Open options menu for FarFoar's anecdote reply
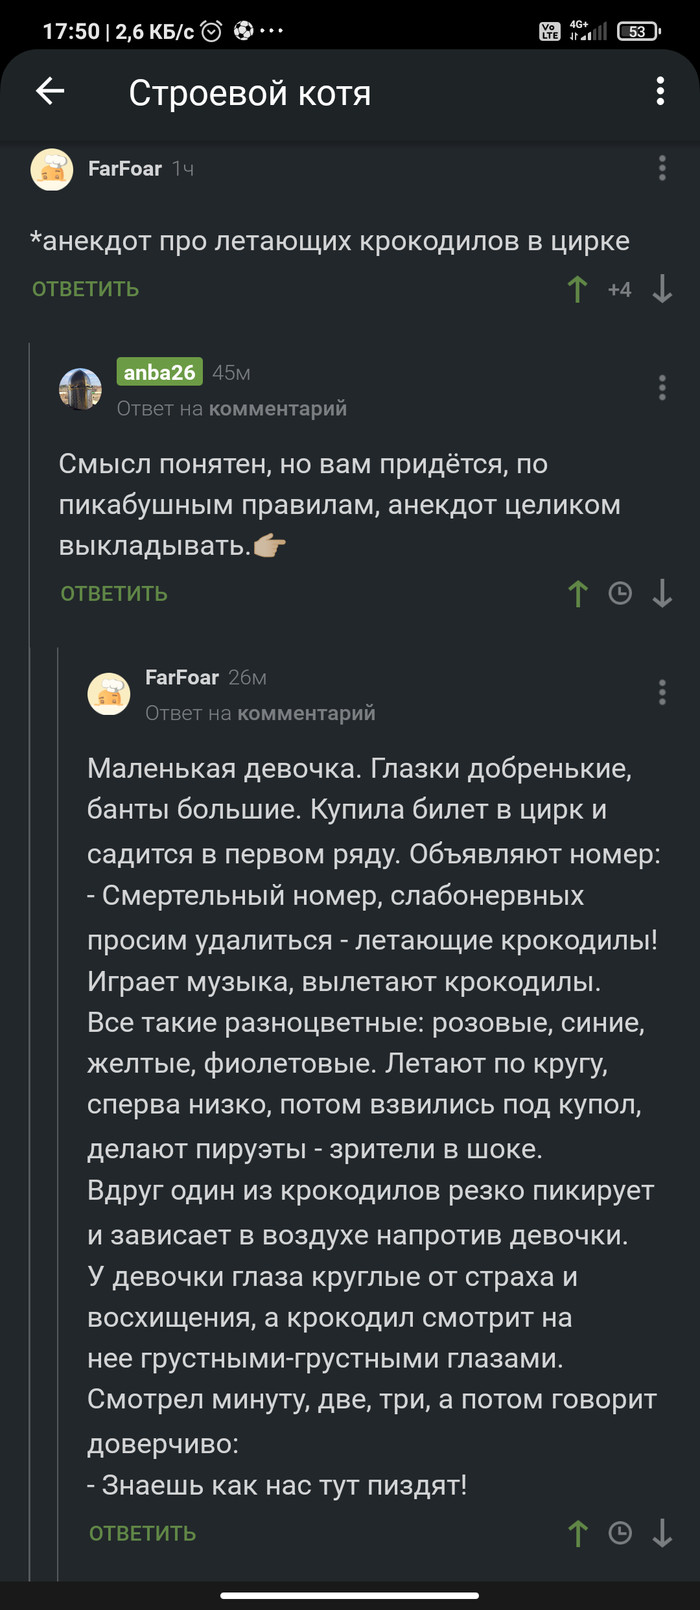This screenshot has width=700, height=1610. pos(662,692)
